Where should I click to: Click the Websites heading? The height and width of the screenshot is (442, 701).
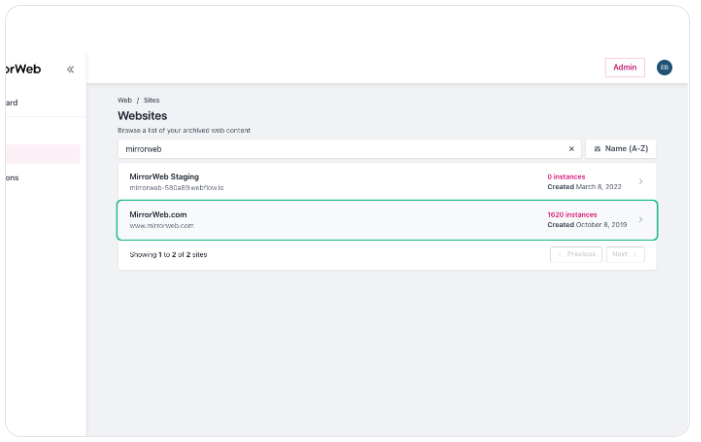pyautogui.click(x=142, y=116)
